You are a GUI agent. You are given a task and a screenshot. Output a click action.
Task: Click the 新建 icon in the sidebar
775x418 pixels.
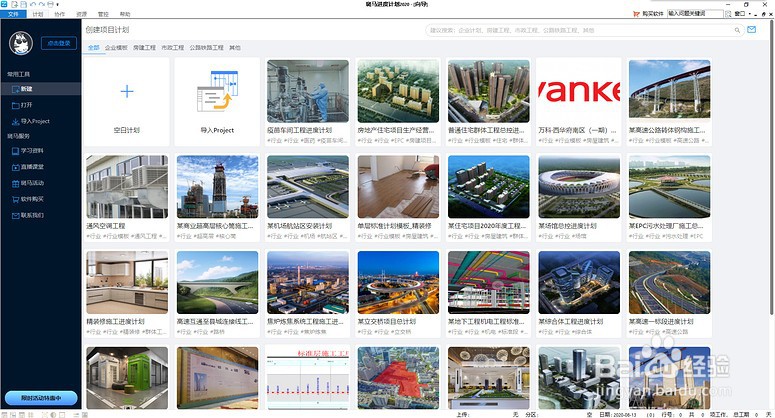(x=15, y=89)
